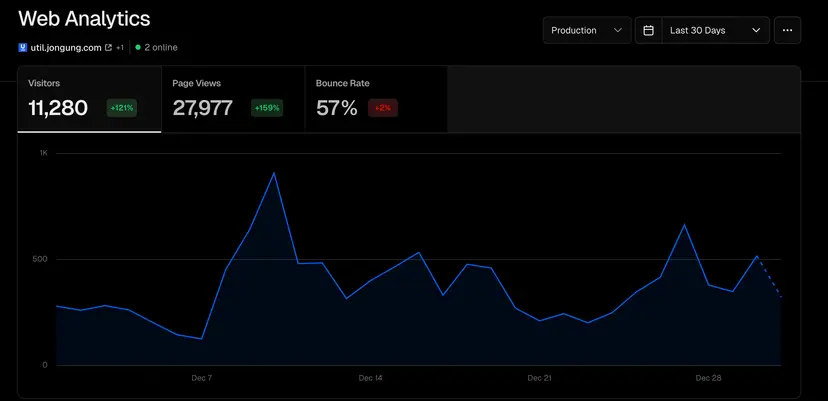Click the +121% visitors change badge
The width and height of the screenshot is (828, 401).
pos(122,108)
